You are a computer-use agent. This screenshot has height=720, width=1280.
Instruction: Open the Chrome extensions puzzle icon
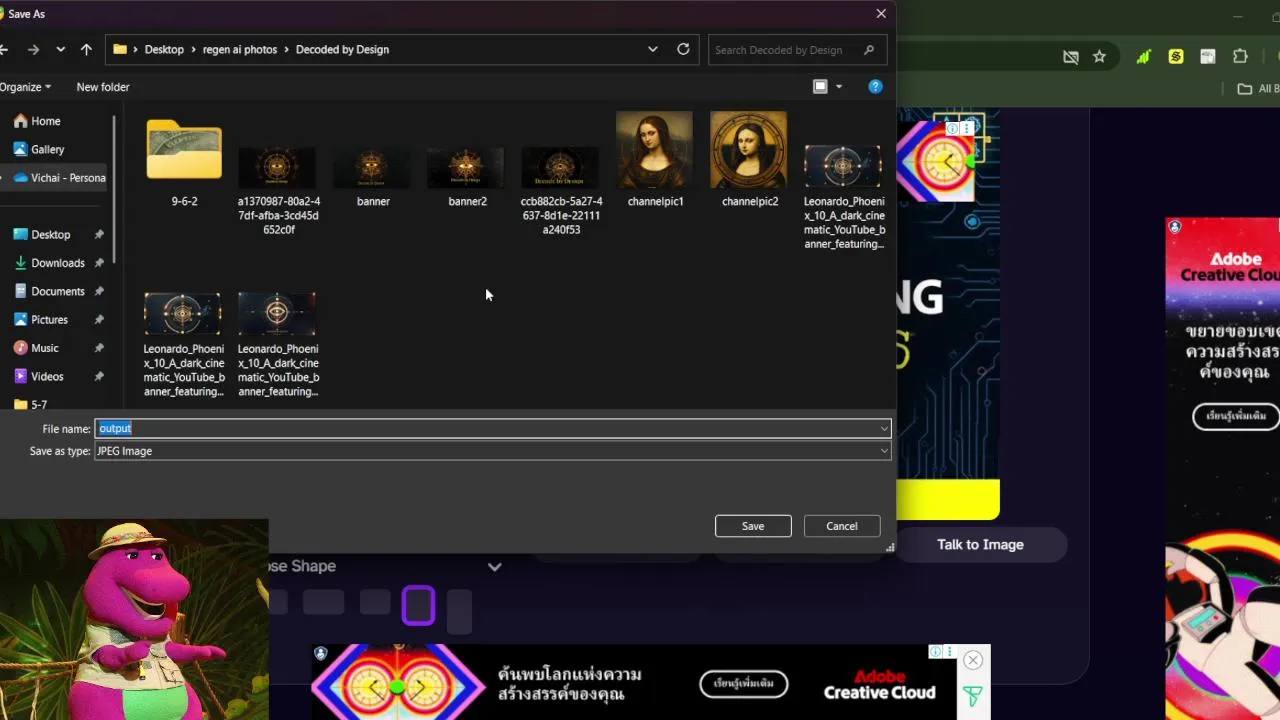tap(1241, 57)
